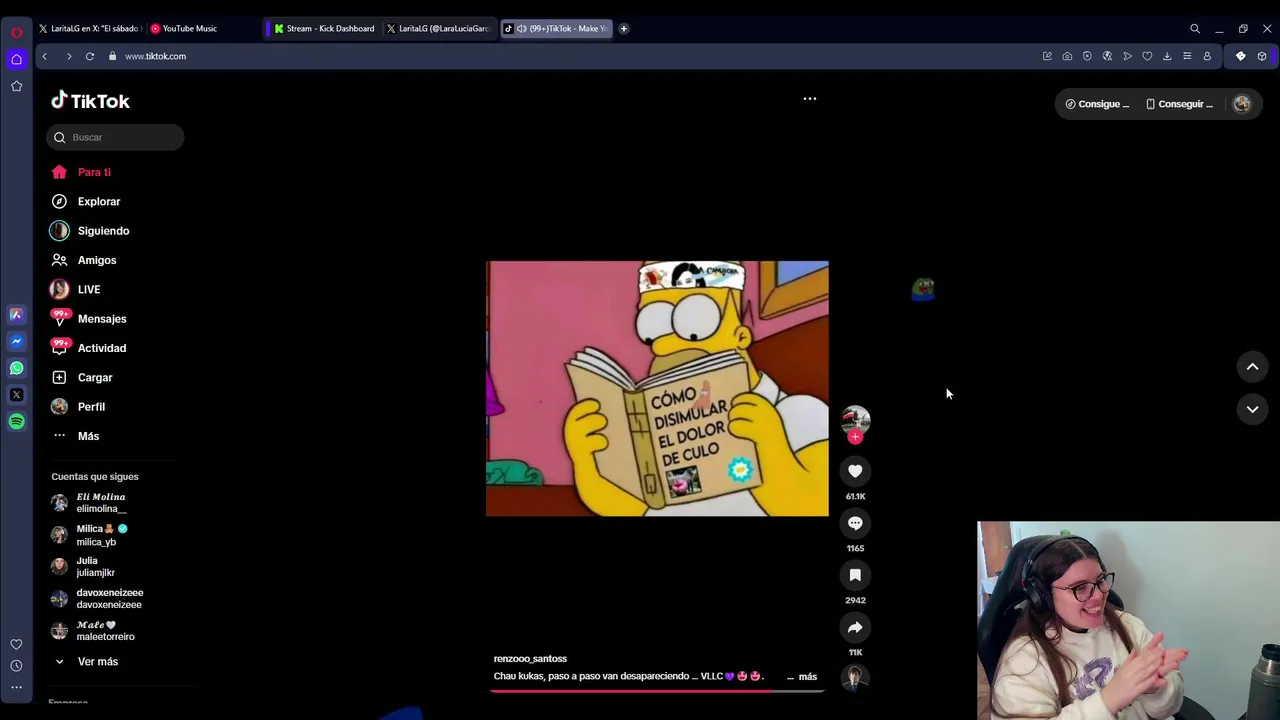Bookmark the video (2942 saves)
Image resolution: width=1280 pixels, height=720 pixels.
(855, 575)
